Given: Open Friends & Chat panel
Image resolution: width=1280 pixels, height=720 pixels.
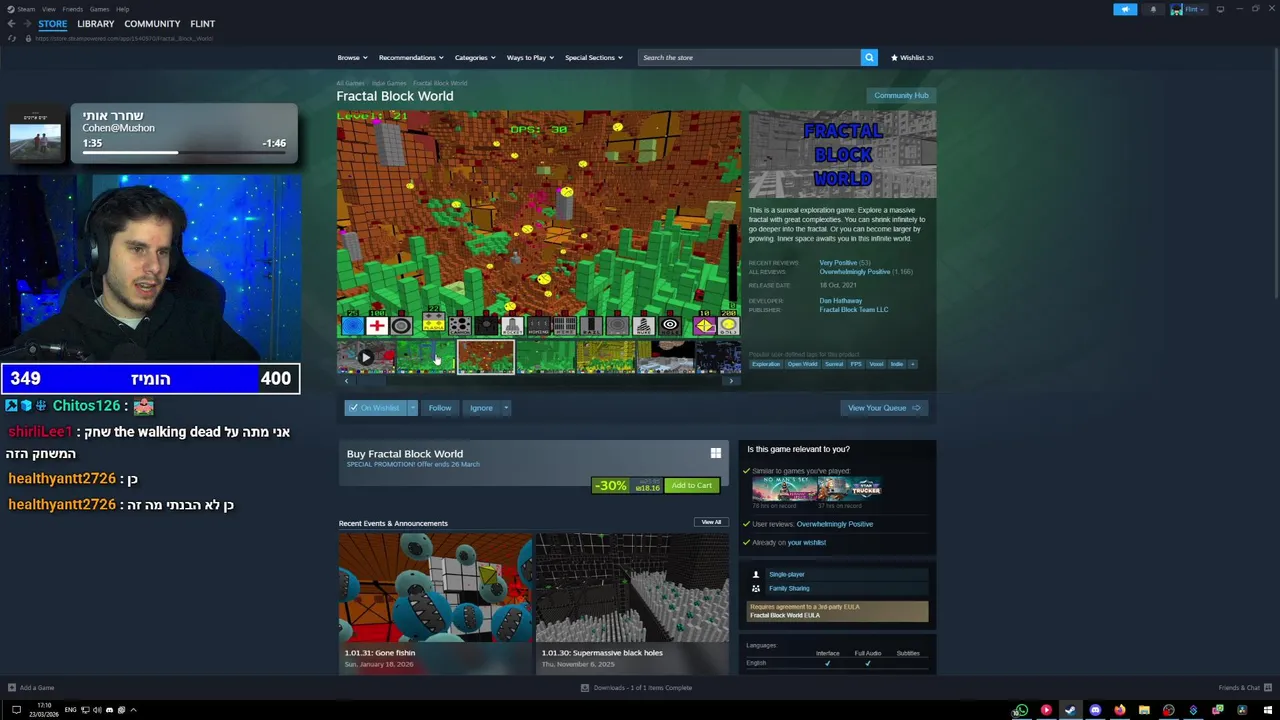Looking at the screenshot, I should pos(1244,687).
